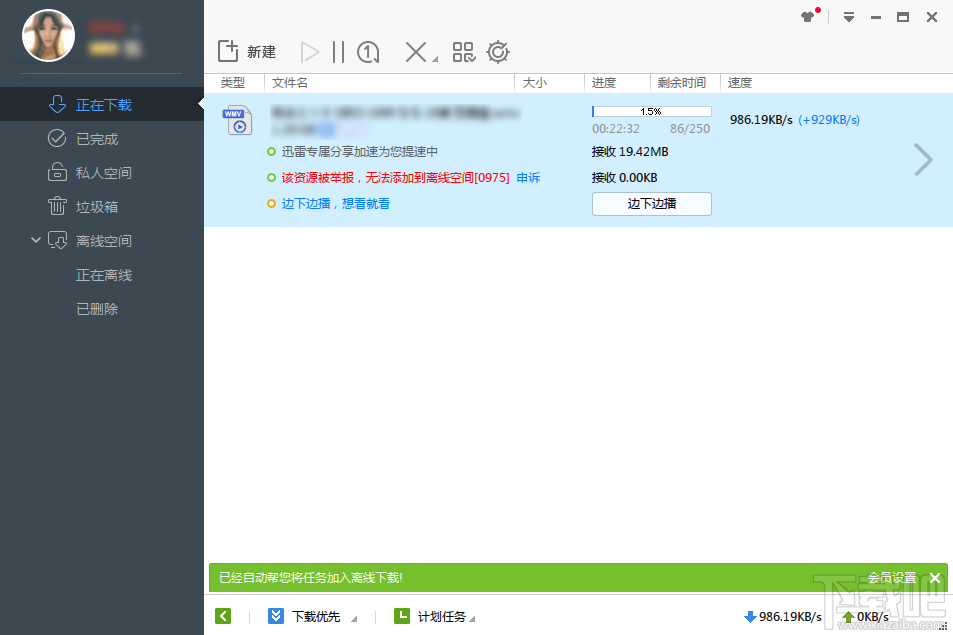The width and height of the screenshot is (953, 635).
Task: Sort by 类型 column header
Action: pos(233,83)
